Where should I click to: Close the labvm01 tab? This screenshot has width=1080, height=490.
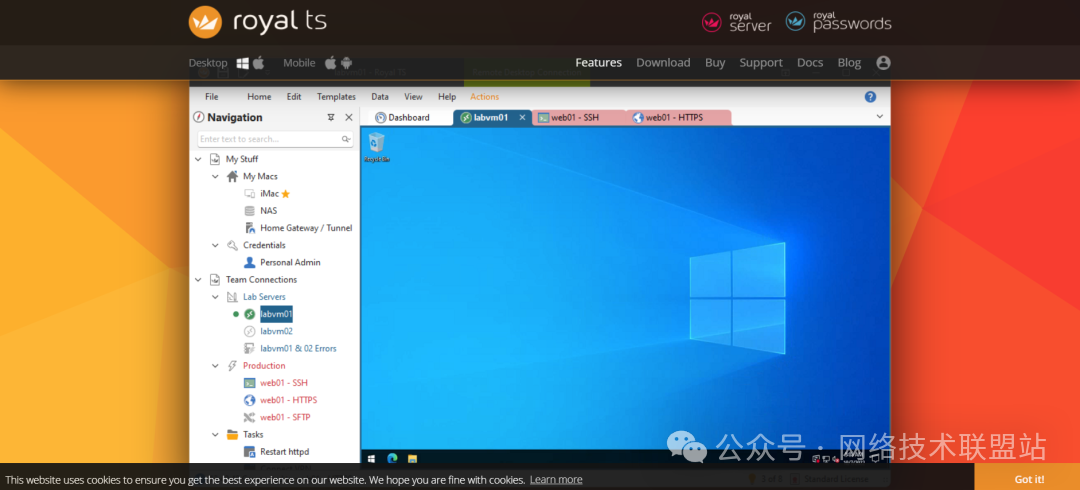click(522, 117)
